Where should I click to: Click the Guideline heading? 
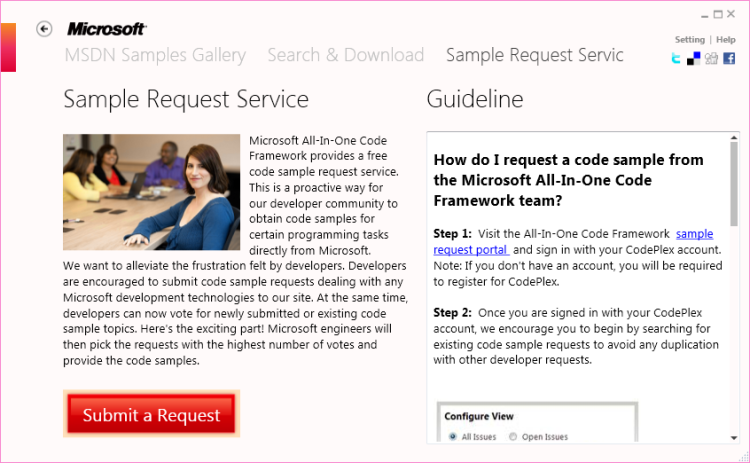click(x=474, y=99)
